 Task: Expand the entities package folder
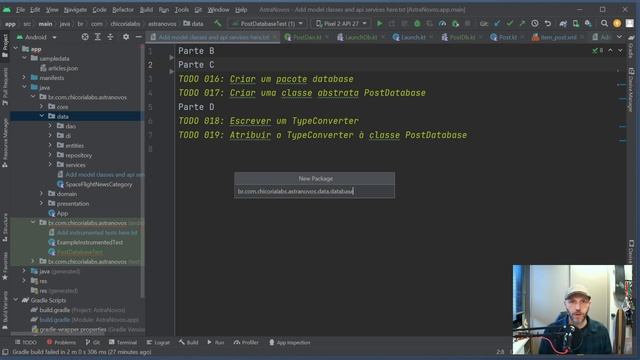click(x=51, y=145)
